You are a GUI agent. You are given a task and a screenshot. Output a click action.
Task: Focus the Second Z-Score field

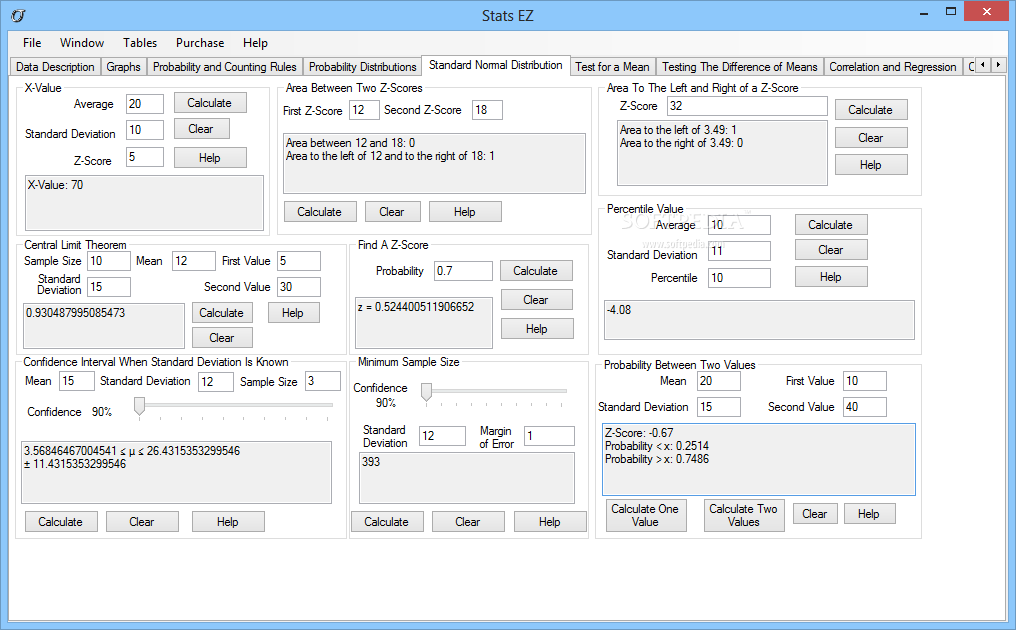click(487, 110)
